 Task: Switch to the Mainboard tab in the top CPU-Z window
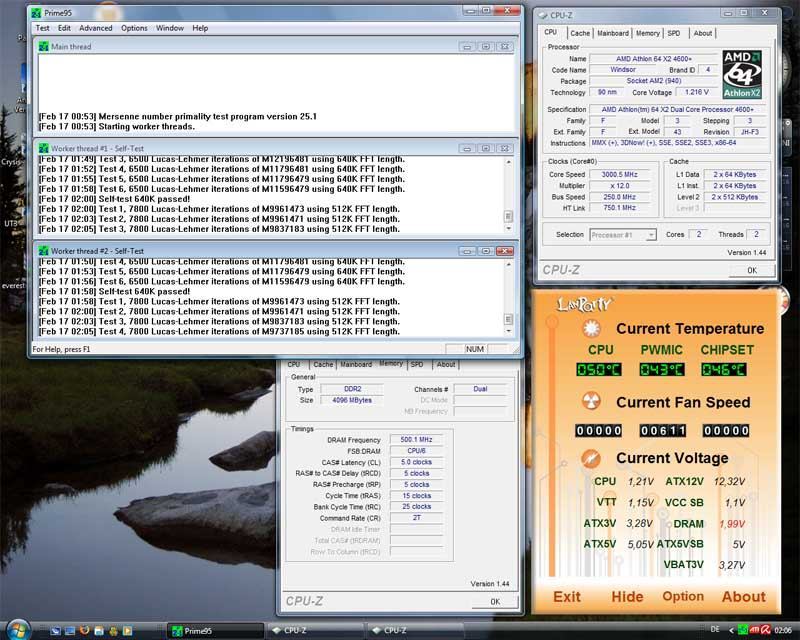coord(613,33)
